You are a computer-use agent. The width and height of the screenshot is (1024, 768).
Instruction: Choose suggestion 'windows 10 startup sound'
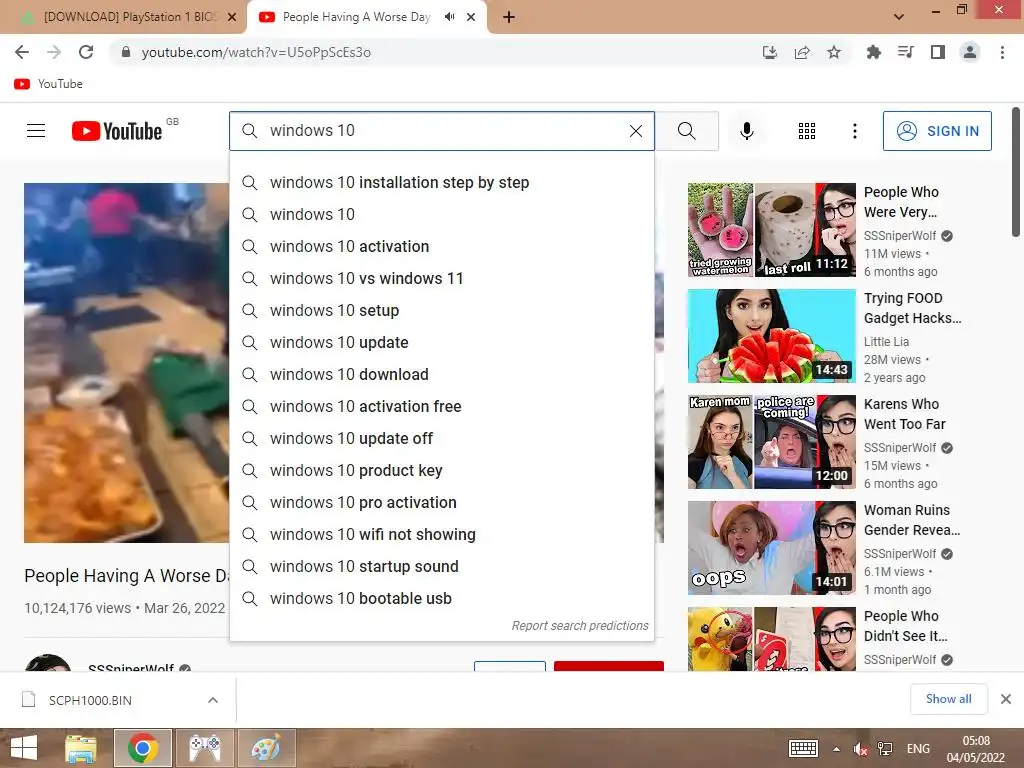[x=441, y=566]
